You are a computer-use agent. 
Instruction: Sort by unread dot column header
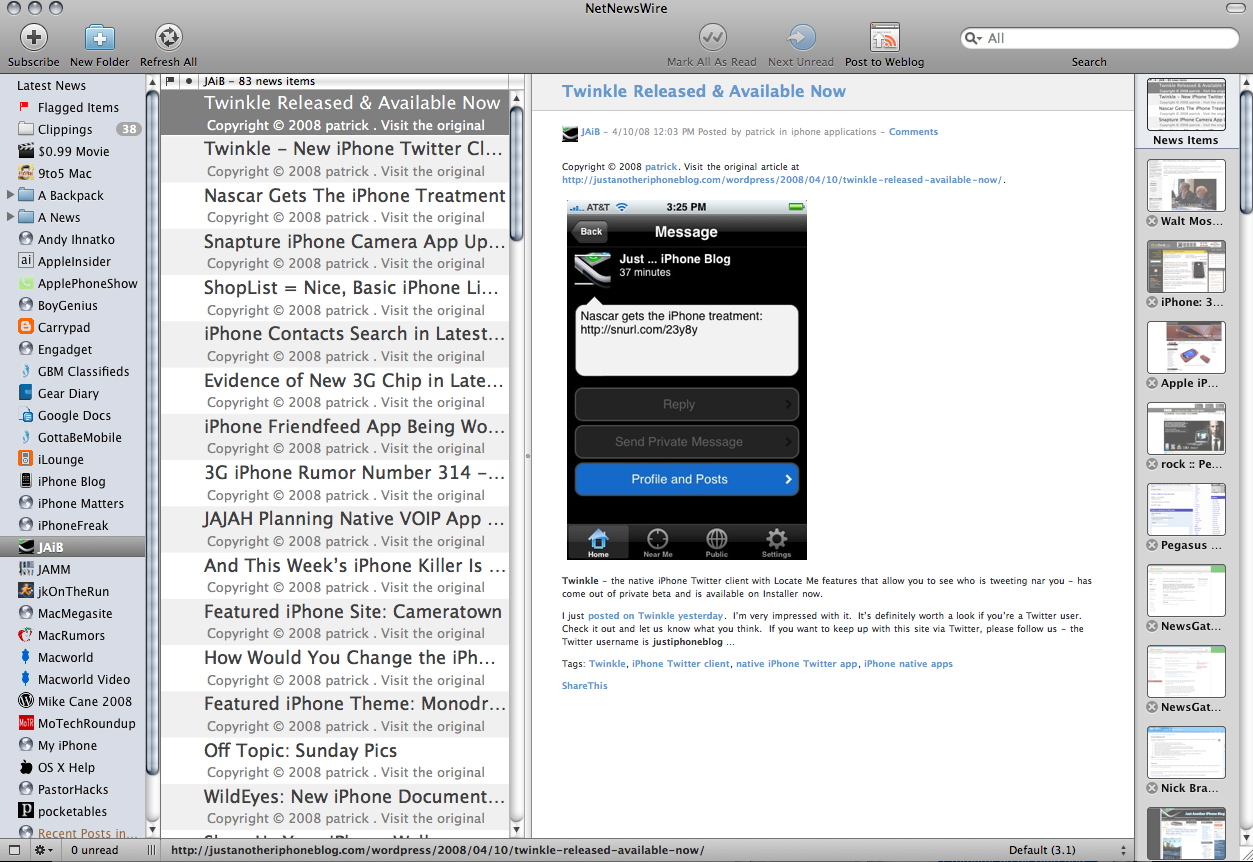pos(189,81)
